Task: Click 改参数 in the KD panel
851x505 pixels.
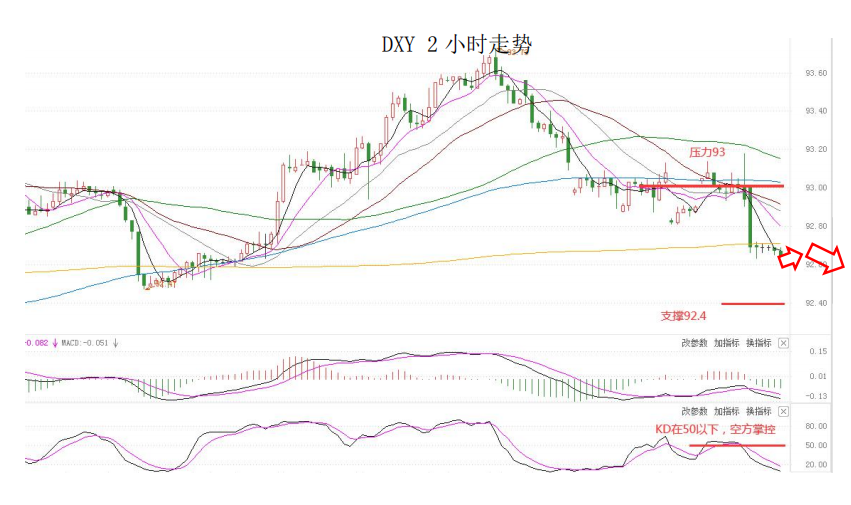Action: [694, 411]
